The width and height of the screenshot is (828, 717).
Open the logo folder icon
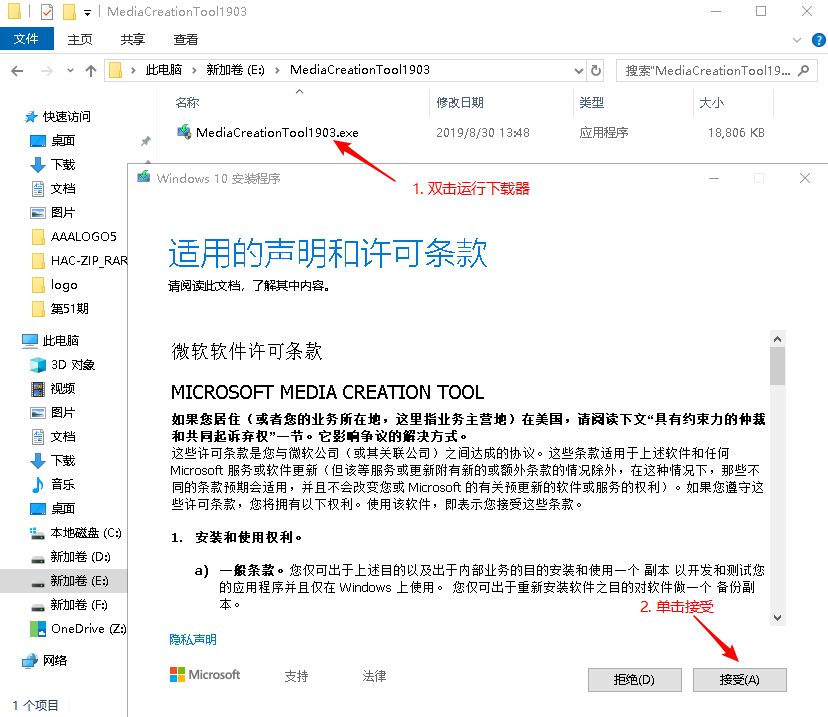click(38, 285)
